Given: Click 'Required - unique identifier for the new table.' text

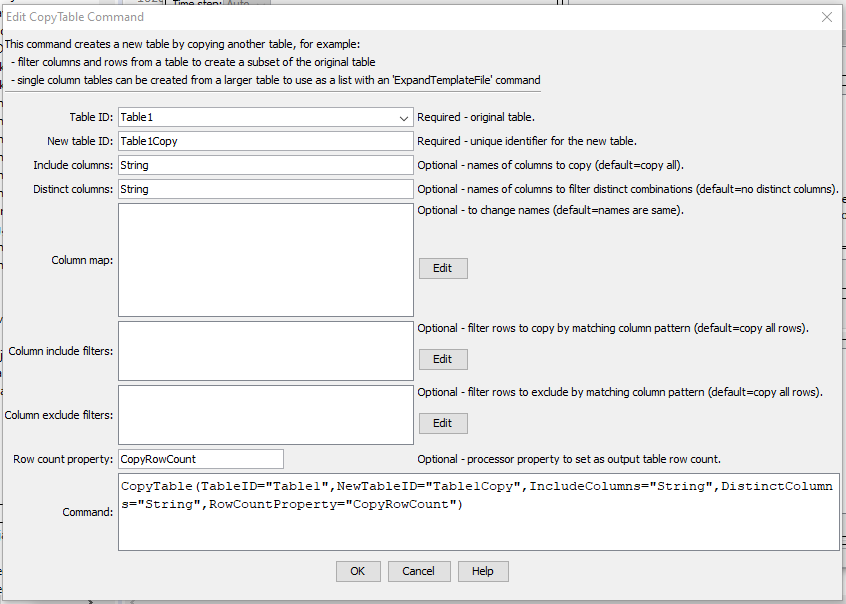Looking at the screenshot, I should tap(527, 141).
